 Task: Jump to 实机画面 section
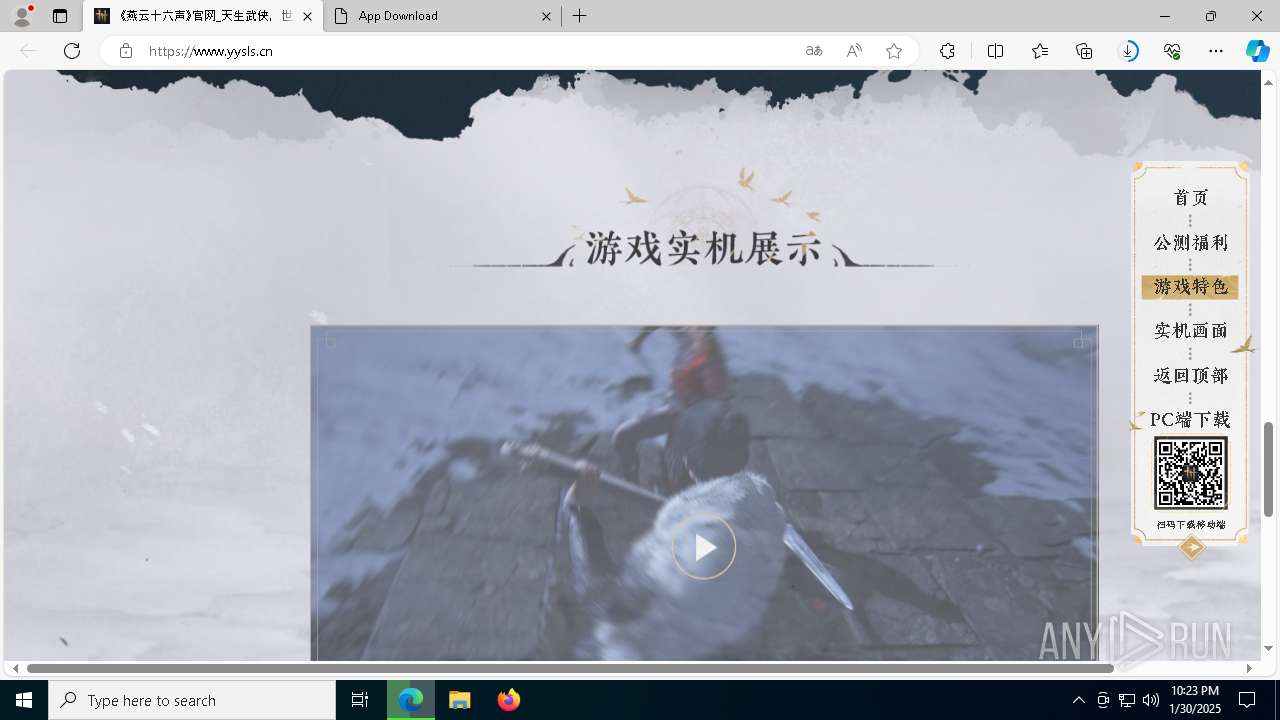(1190, 331)
